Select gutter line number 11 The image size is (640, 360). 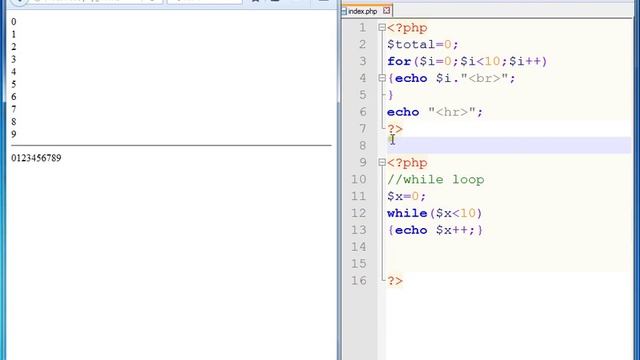359,196
